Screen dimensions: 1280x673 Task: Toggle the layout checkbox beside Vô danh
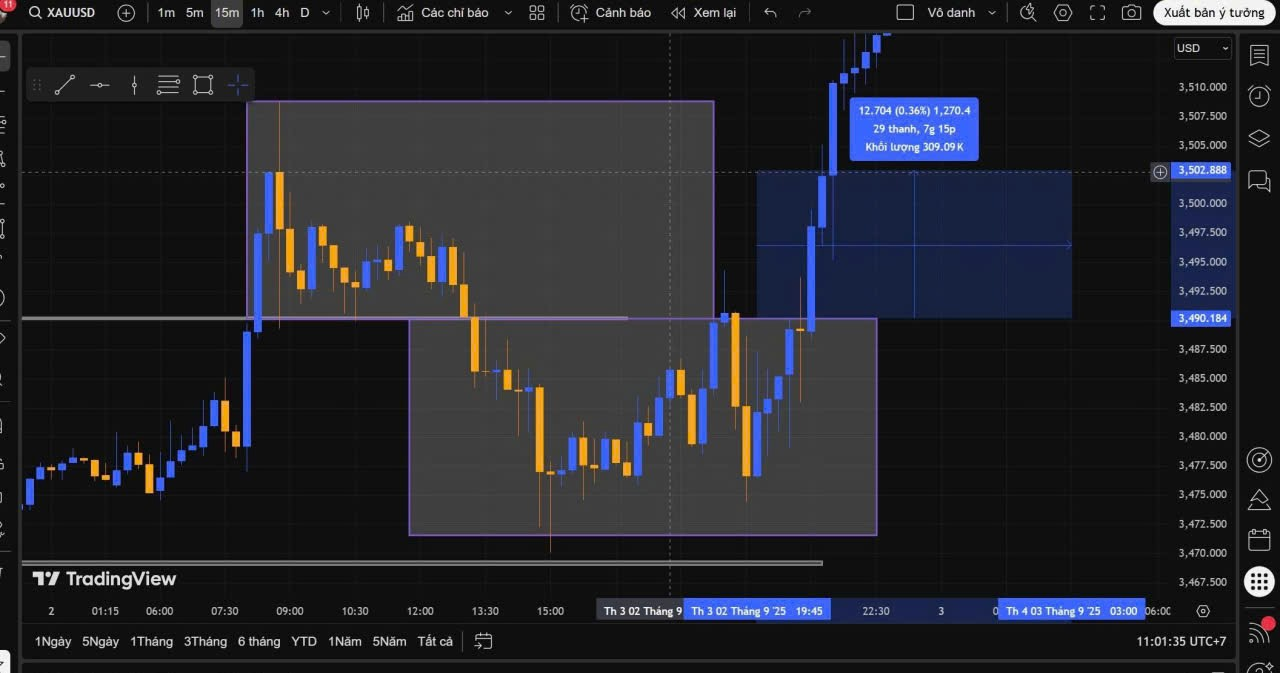(905, 13)
